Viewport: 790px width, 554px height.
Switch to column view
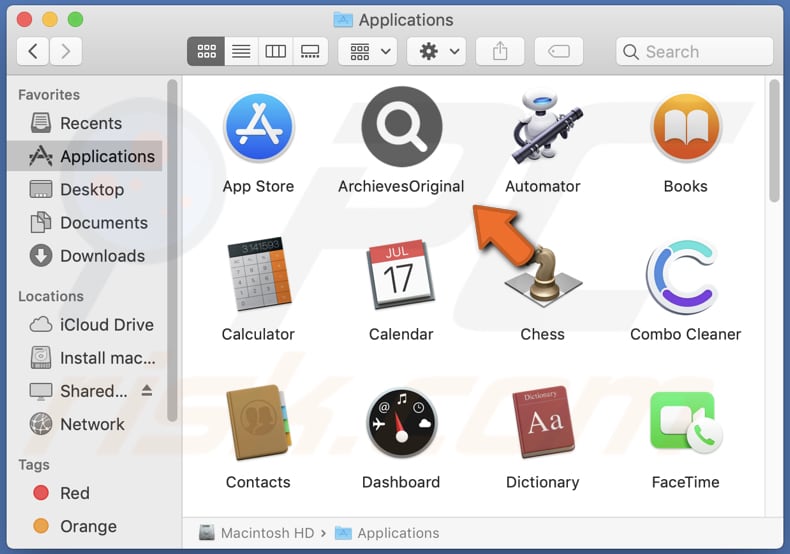pos(276,51)
